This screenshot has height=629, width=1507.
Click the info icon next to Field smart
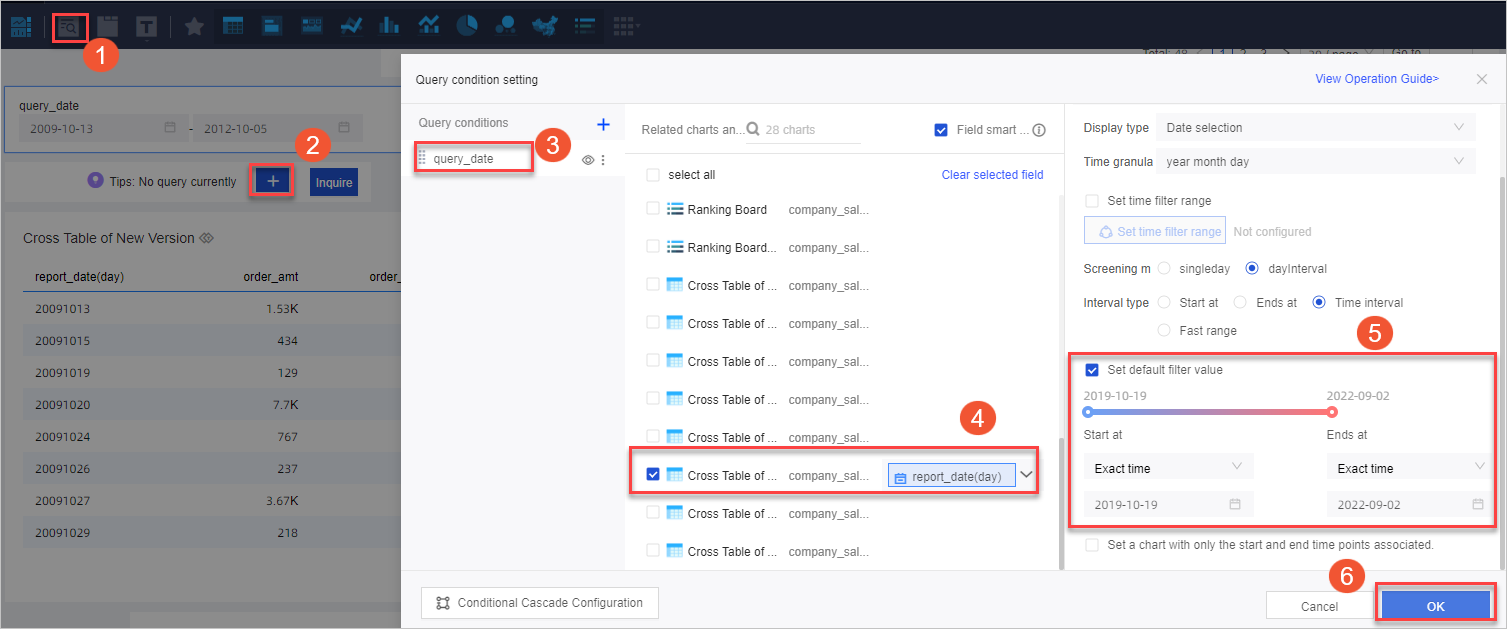click(1039, 130)
